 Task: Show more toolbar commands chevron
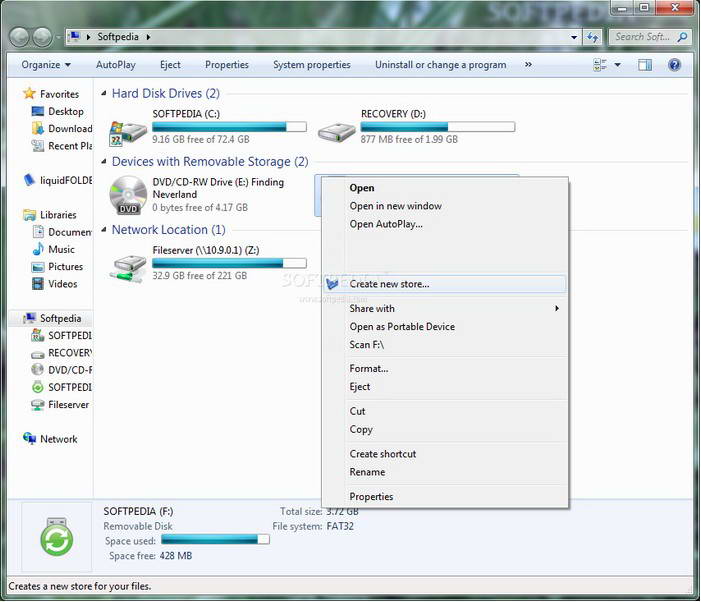(x=528, y=64)
